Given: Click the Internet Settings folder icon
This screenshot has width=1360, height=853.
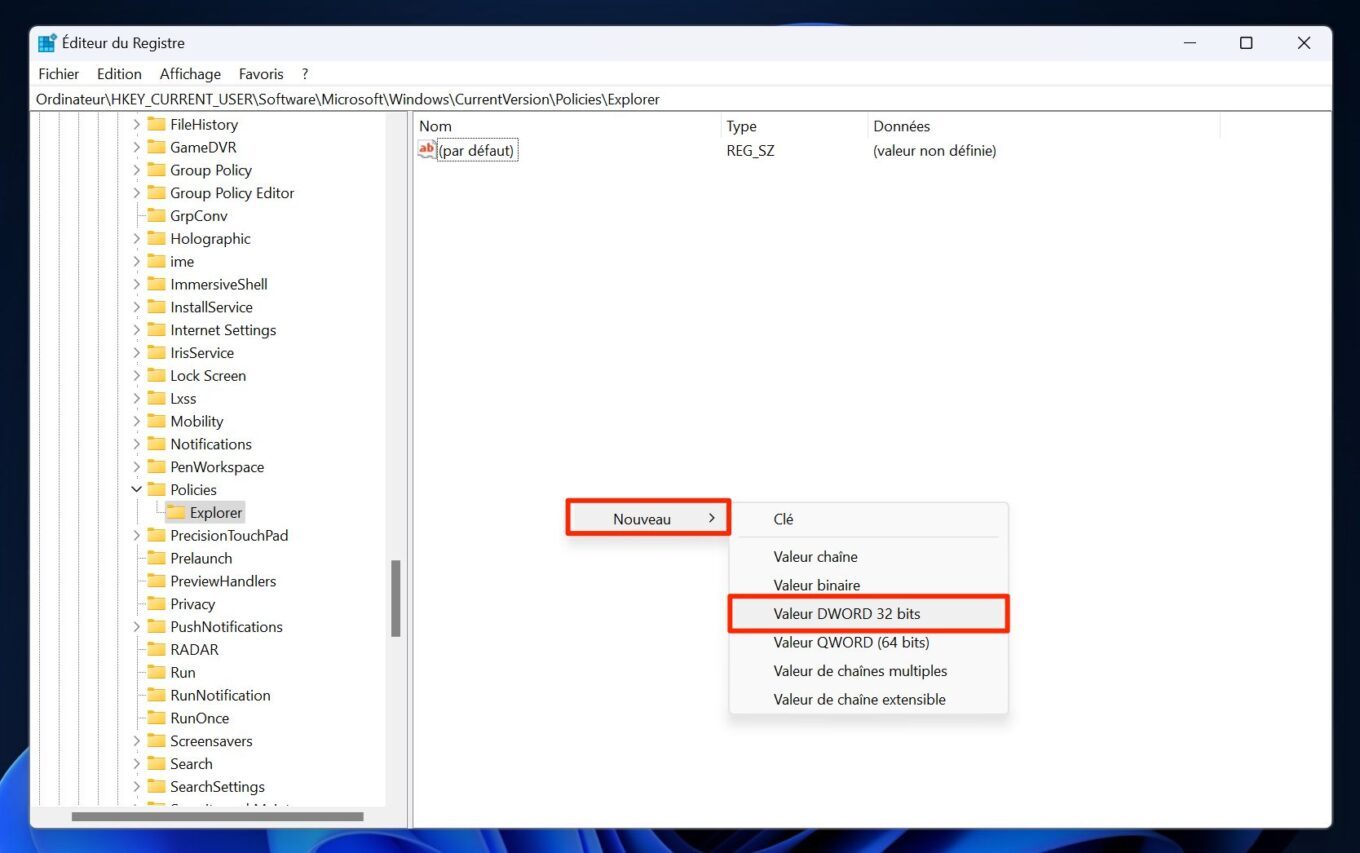Looking at the screenshot, I should point(156,330).
